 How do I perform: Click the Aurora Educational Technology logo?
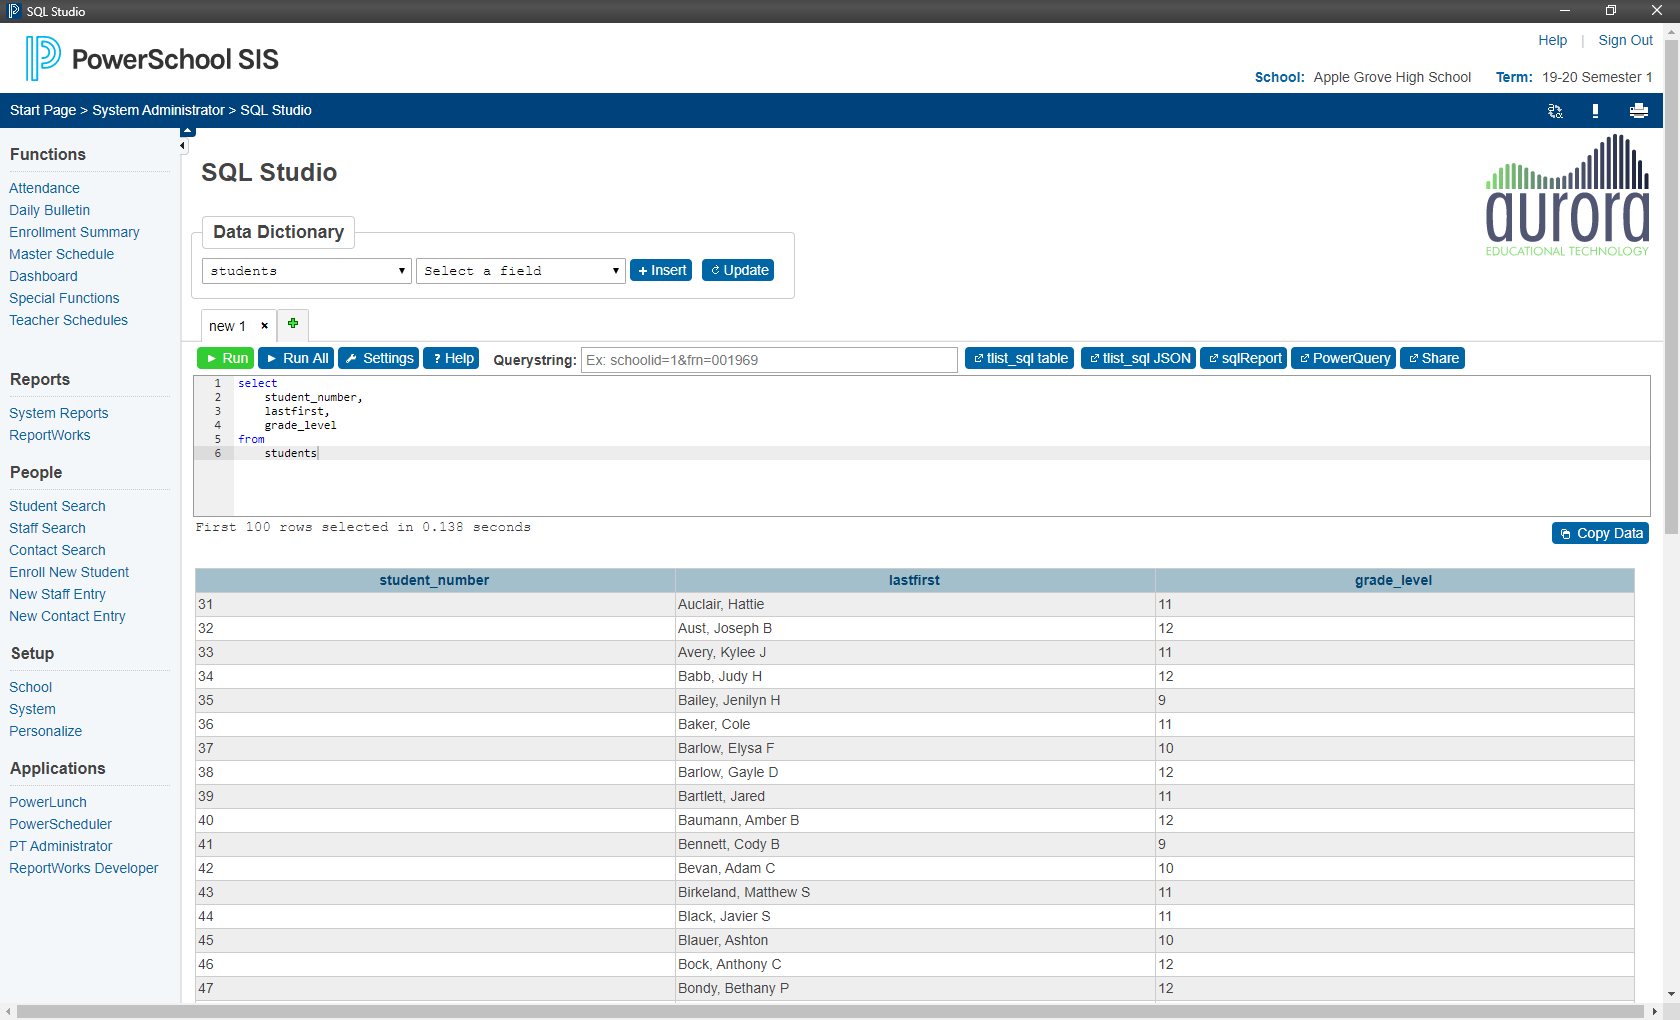pos(1566,195)
